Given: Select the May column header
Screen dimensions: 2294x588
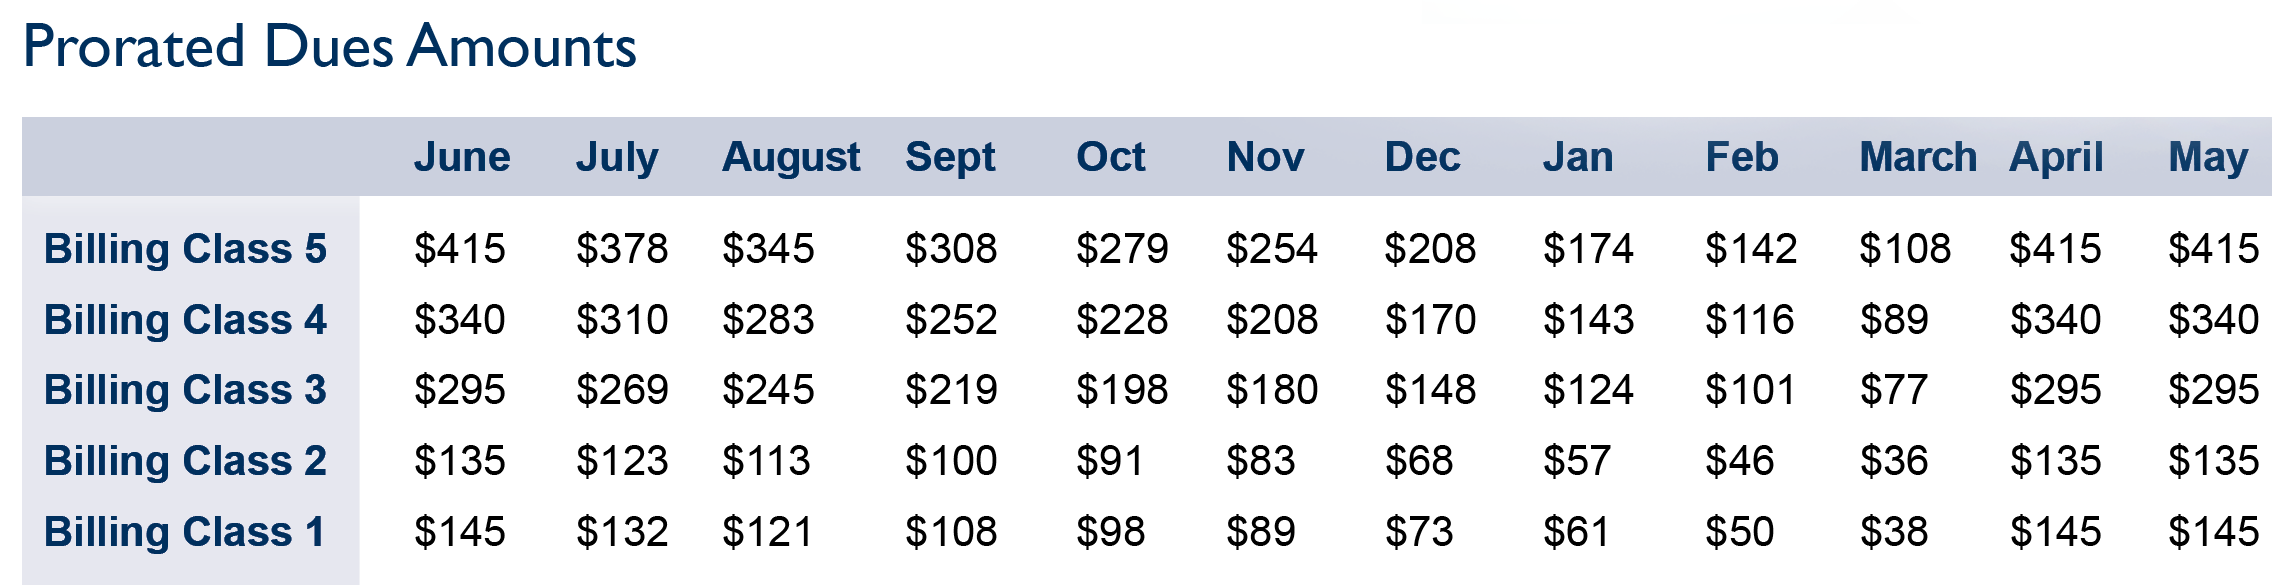Looking at the screenshot, I should pyautogui.click(x=2208, y=157).
